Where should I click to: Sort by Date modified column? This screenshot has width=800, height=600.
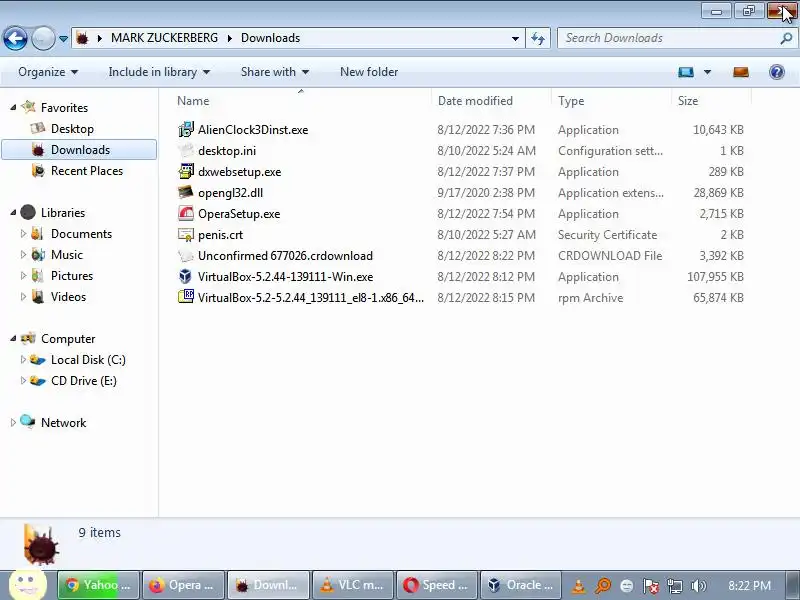tap(475, 101)
